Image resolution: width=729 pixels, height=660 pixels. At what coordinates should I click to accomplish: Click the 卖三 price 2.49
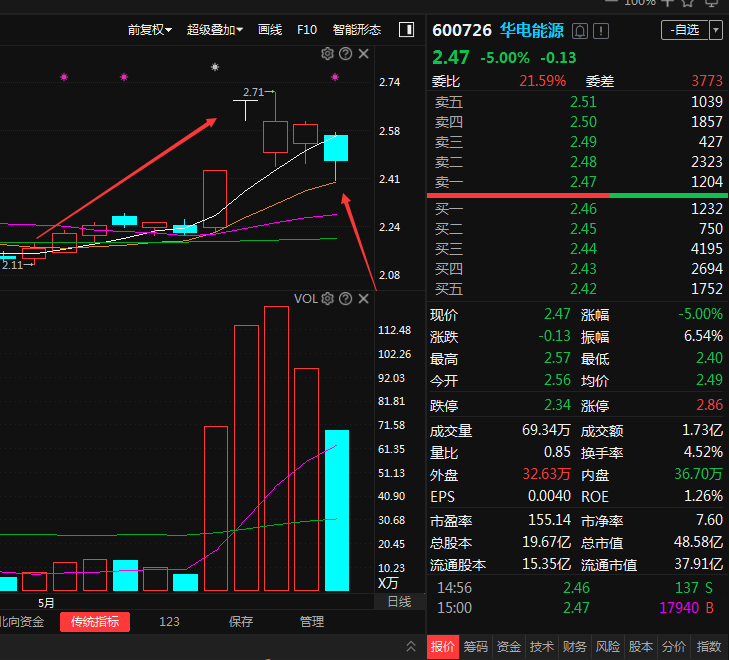click(x=583, y=142)
